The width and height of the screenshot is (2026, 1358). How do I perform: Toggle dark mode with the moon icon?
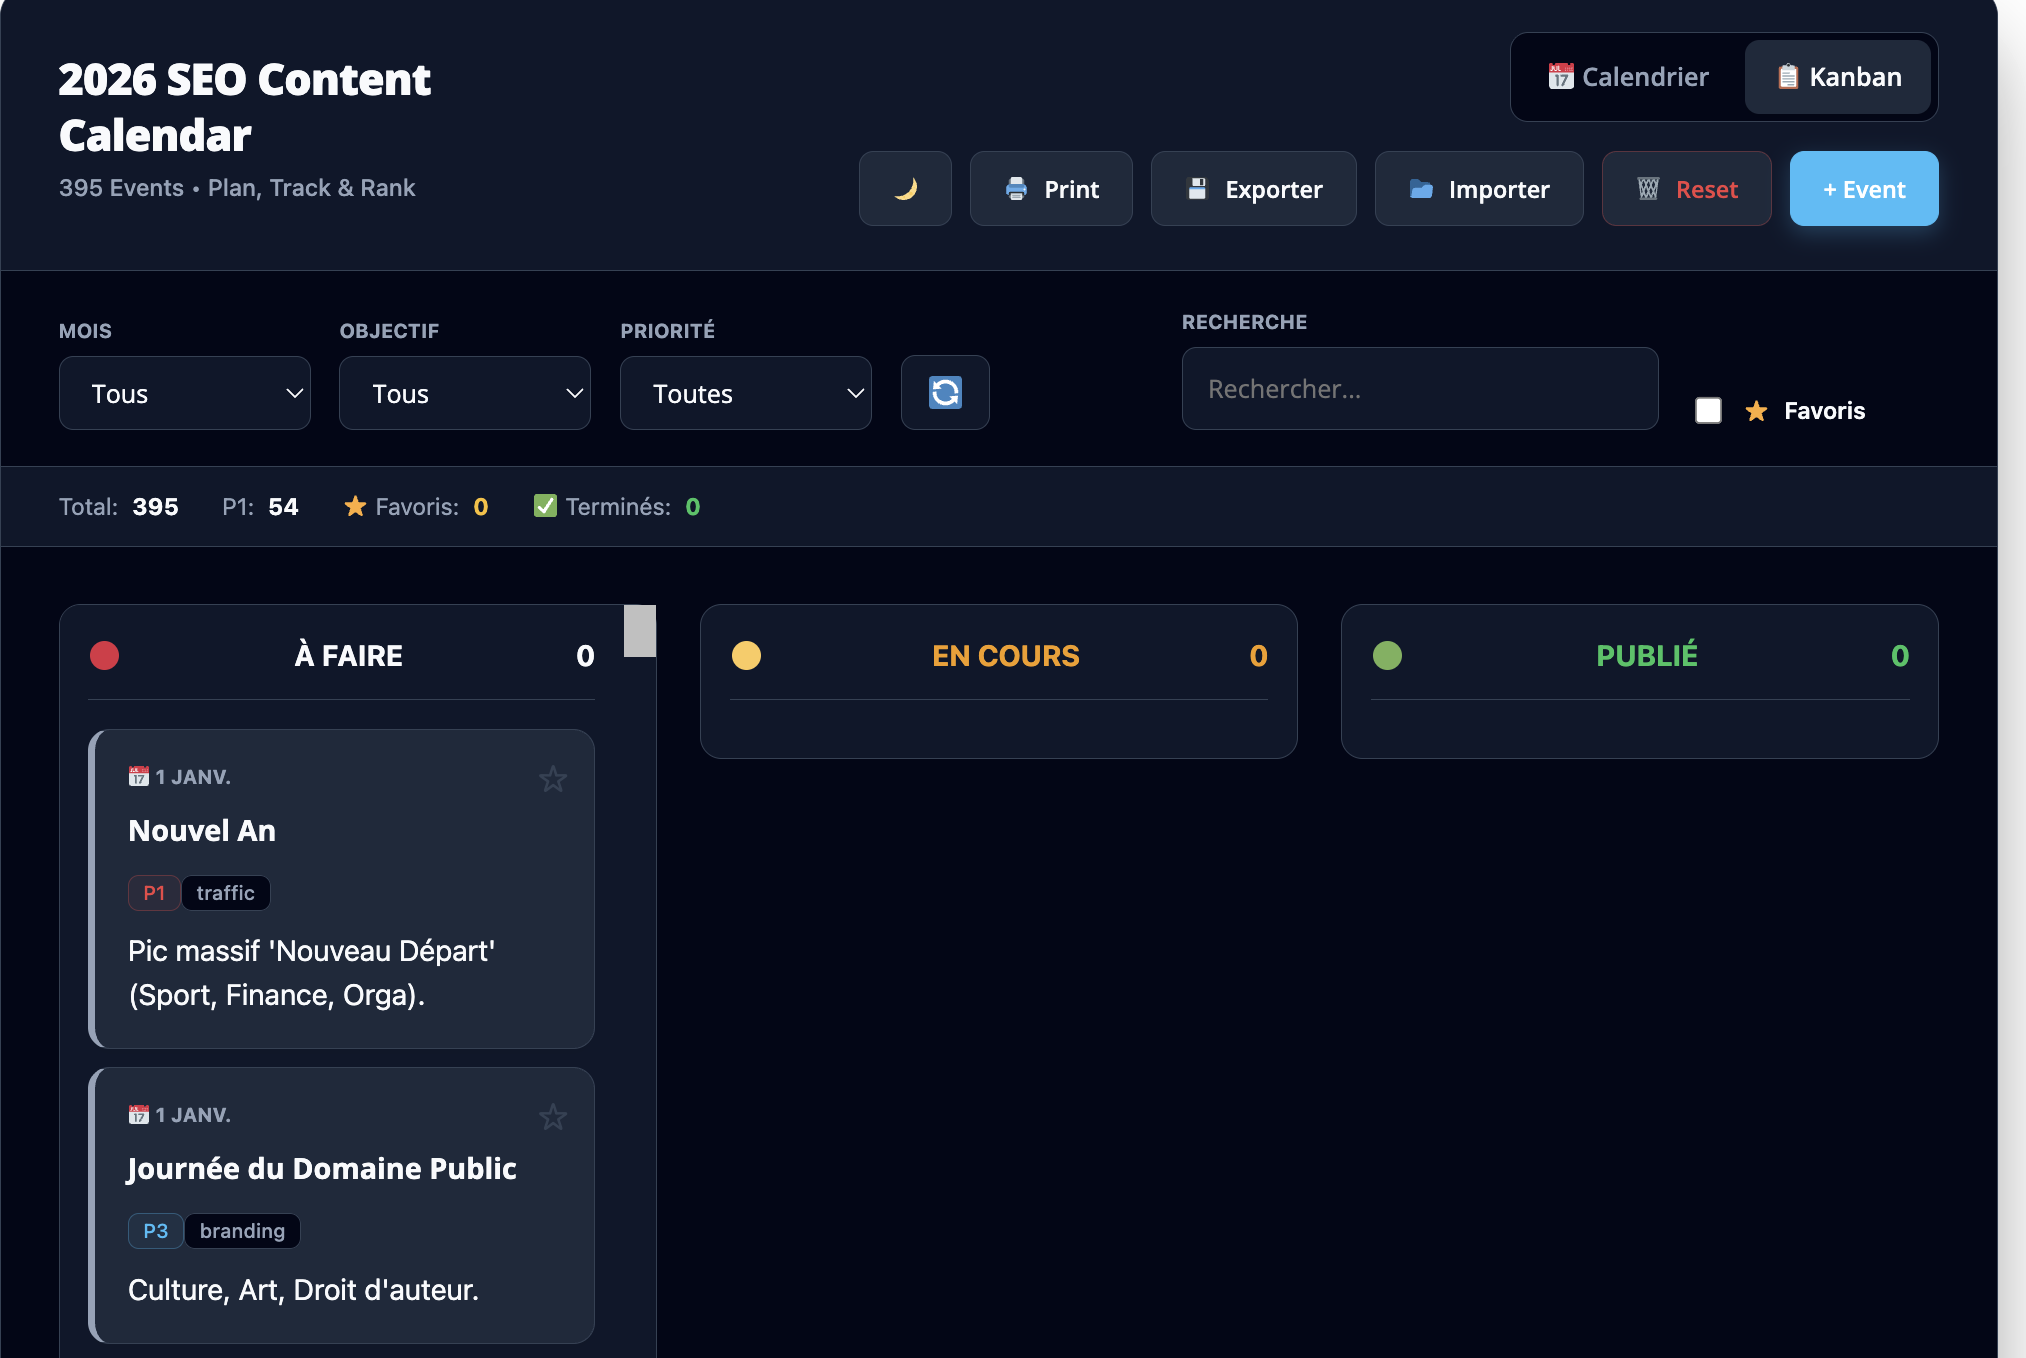[905, 188]
